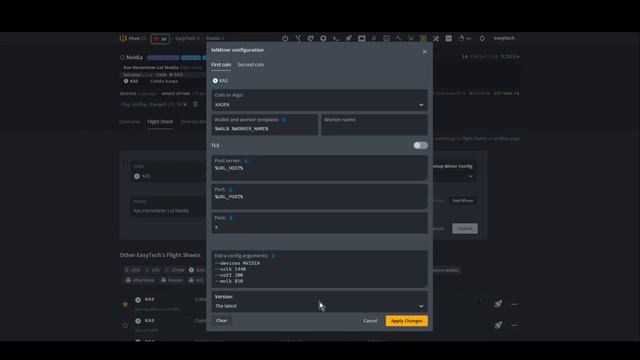Click the hash symbol icon in top toolbar
This screenshot has height=360, width=640.
pos(373,38)
